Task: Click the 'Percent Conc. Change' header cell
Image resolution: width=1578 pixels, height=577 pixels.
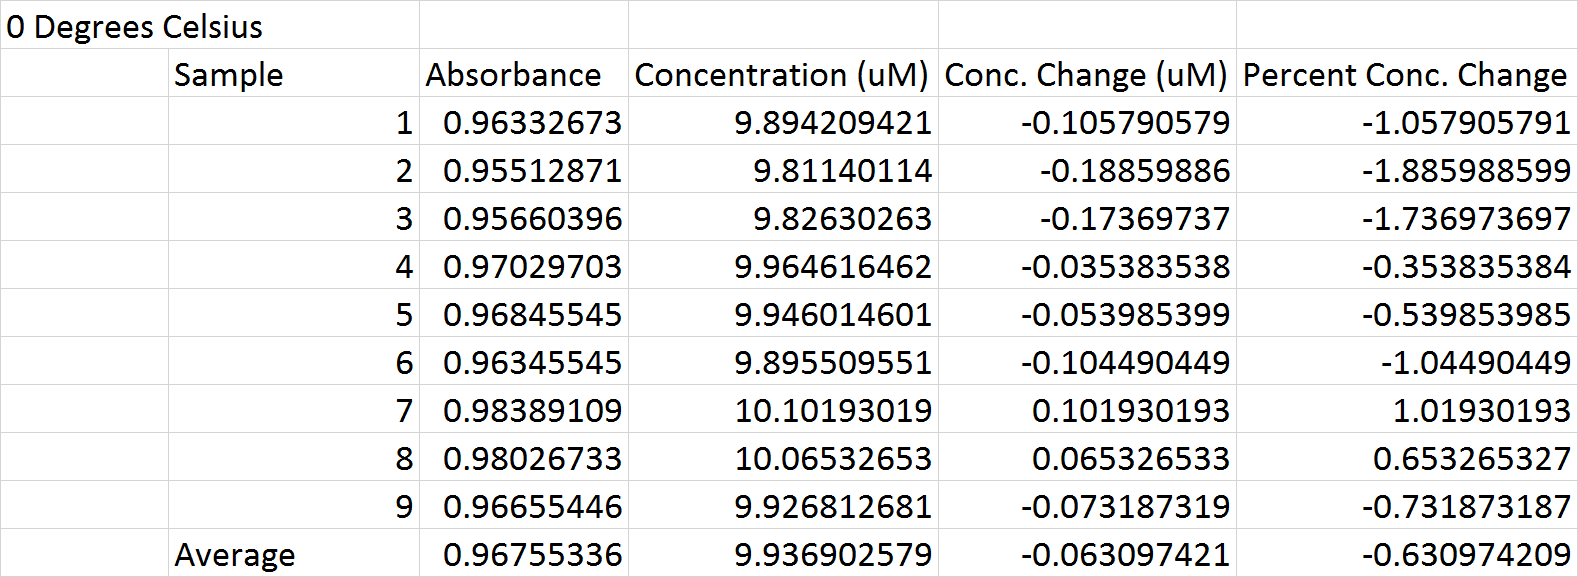Action: coord(1405,74)
